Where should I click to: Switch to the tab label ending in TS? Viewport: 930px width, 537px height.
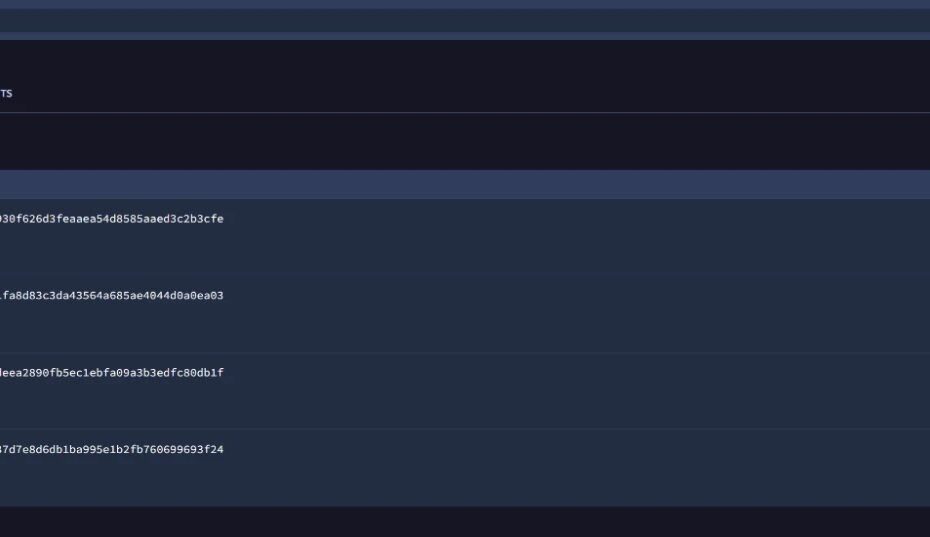pos(6,94)
